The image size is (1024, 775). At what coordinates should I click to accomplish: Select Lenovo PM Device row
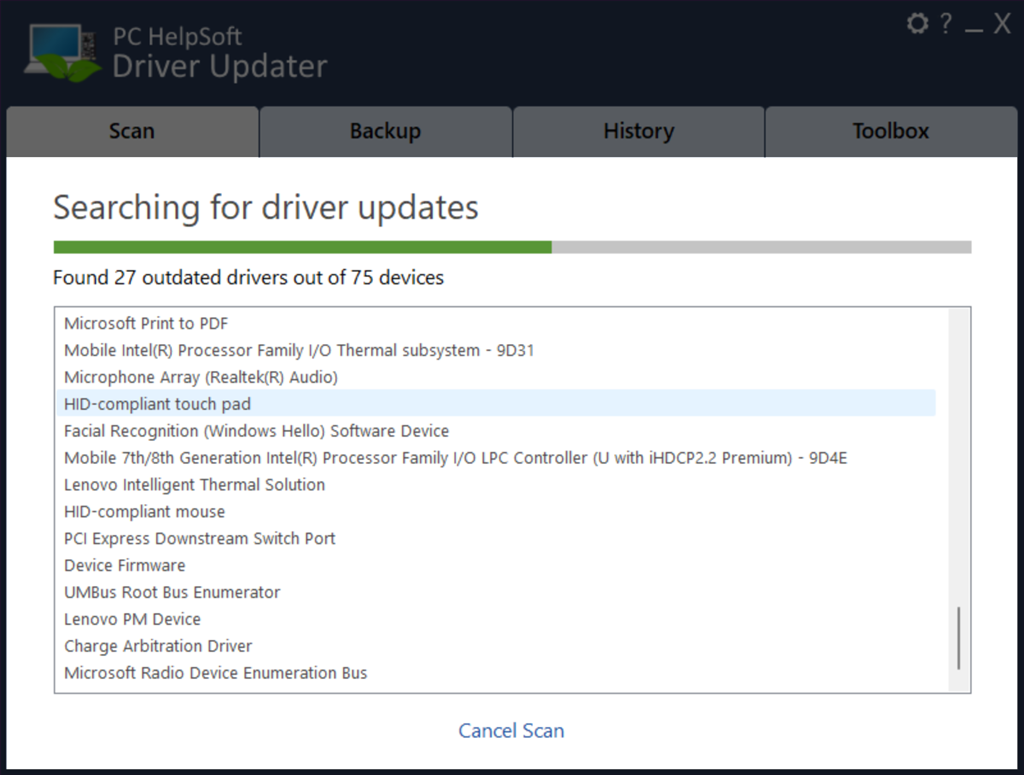click(x=496, y=619)
